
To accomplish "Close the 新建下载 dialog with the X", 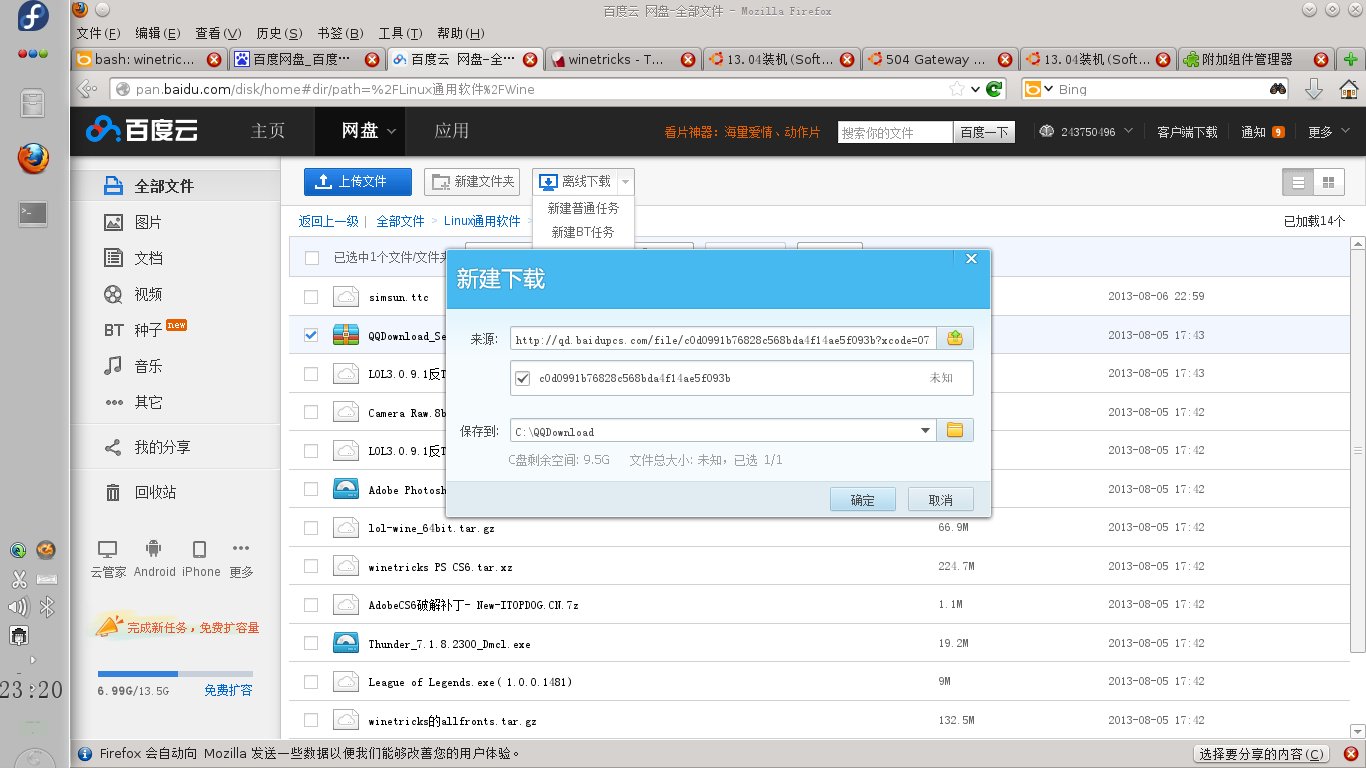I will [x=970, y=259].
